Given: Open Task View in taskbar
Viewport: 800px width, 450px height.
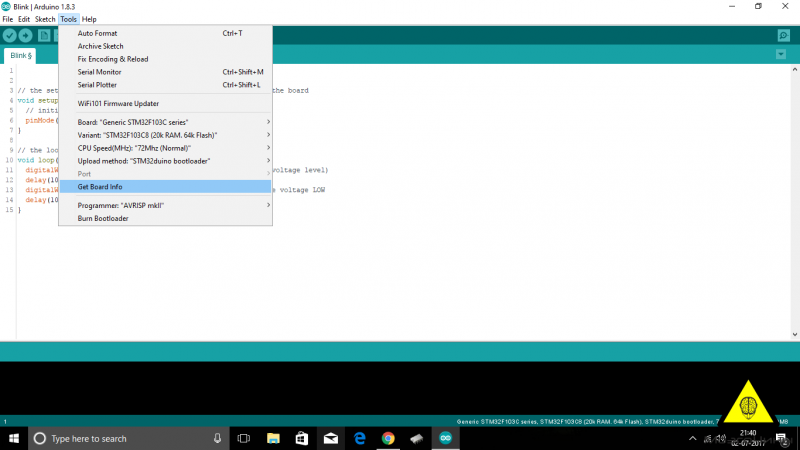Looking at the screenshot, I should [x=244, y=438].
